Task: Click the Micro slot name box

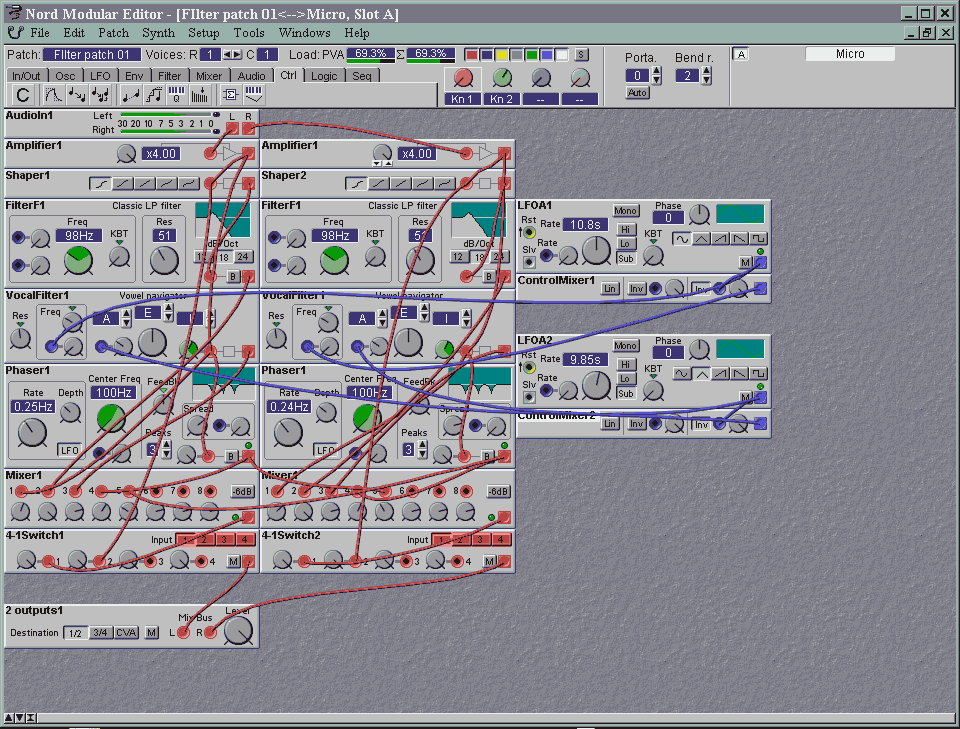Action: [850, 54]
